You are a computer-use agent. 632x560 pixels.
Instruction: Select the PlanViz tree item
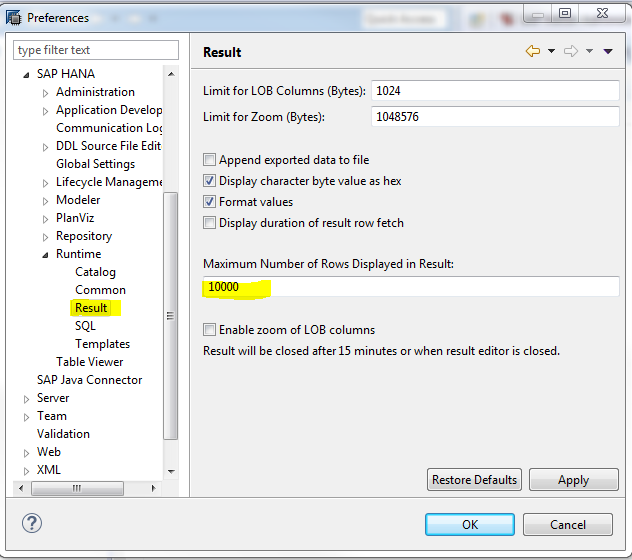coord(75,218)
